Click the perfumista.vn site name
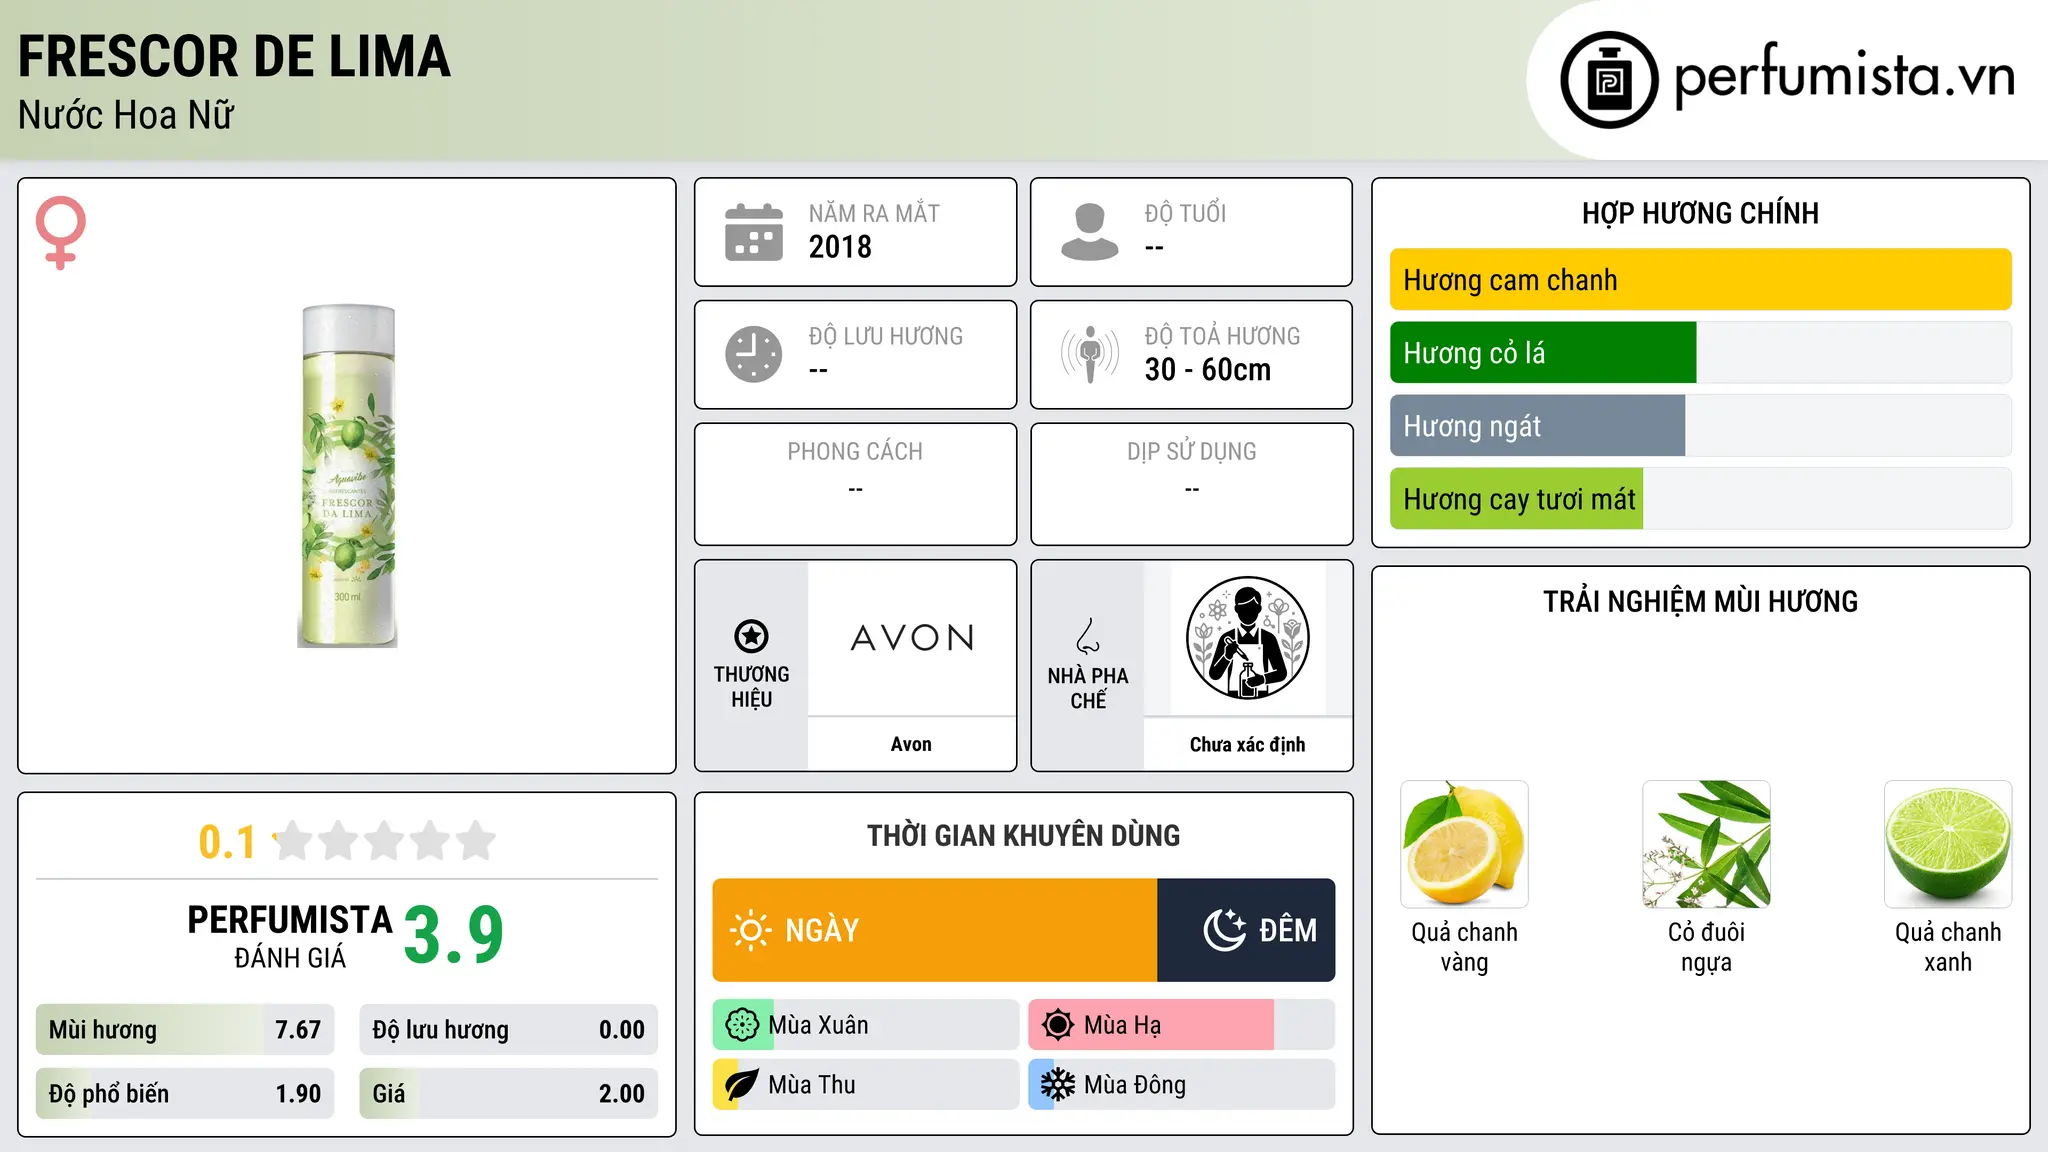2048x1152 pixels. pos(1845,76)
